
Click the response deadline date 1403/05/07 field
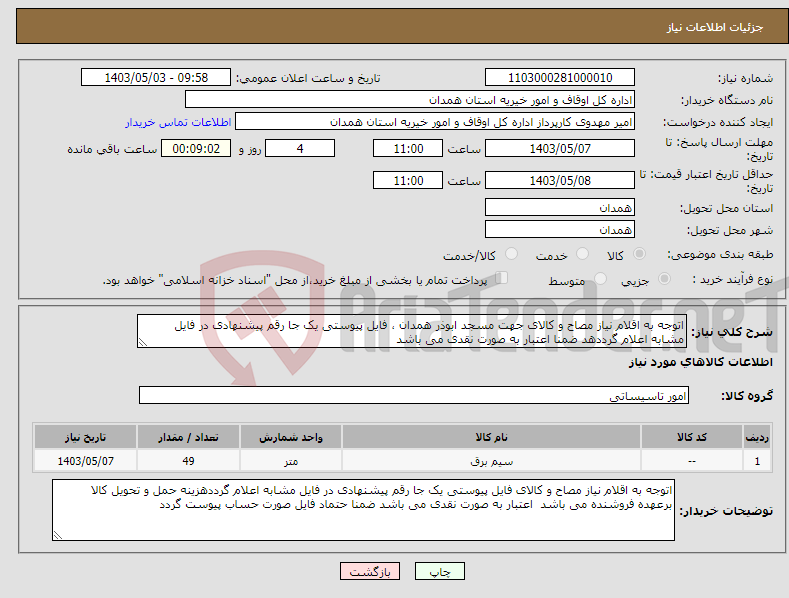[560, 148]
